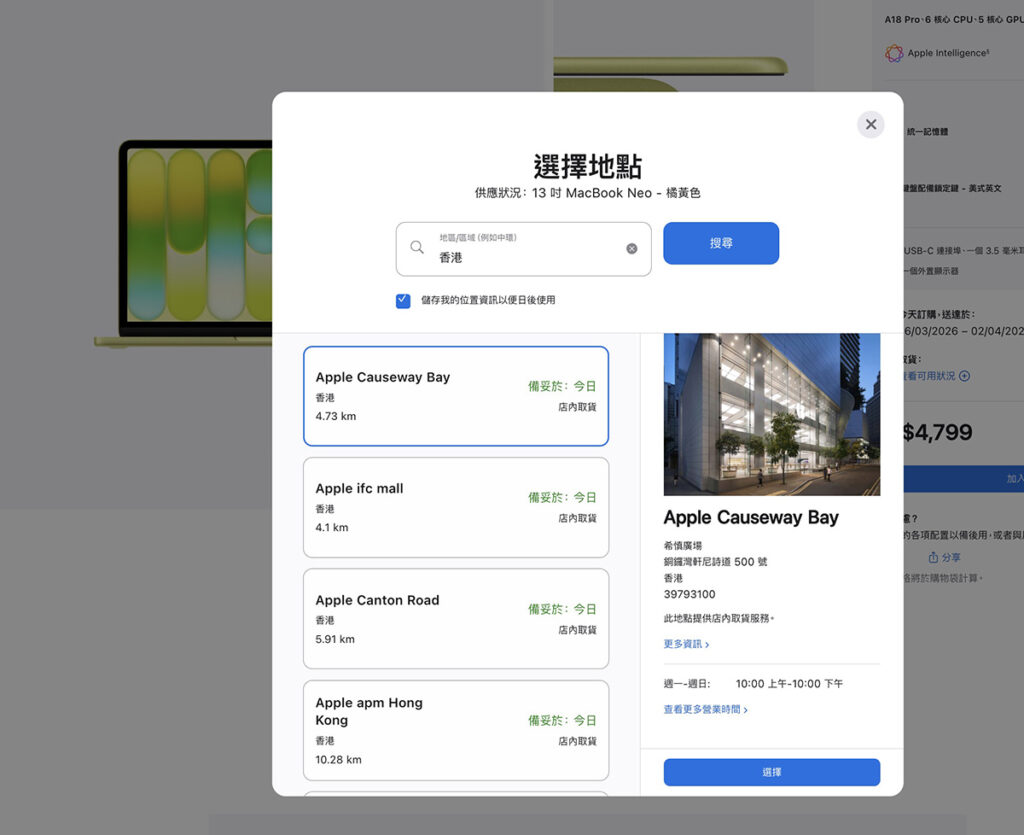The image size is (1024, 835).
Task: Clear the location search field text
Action: point(631,249)
